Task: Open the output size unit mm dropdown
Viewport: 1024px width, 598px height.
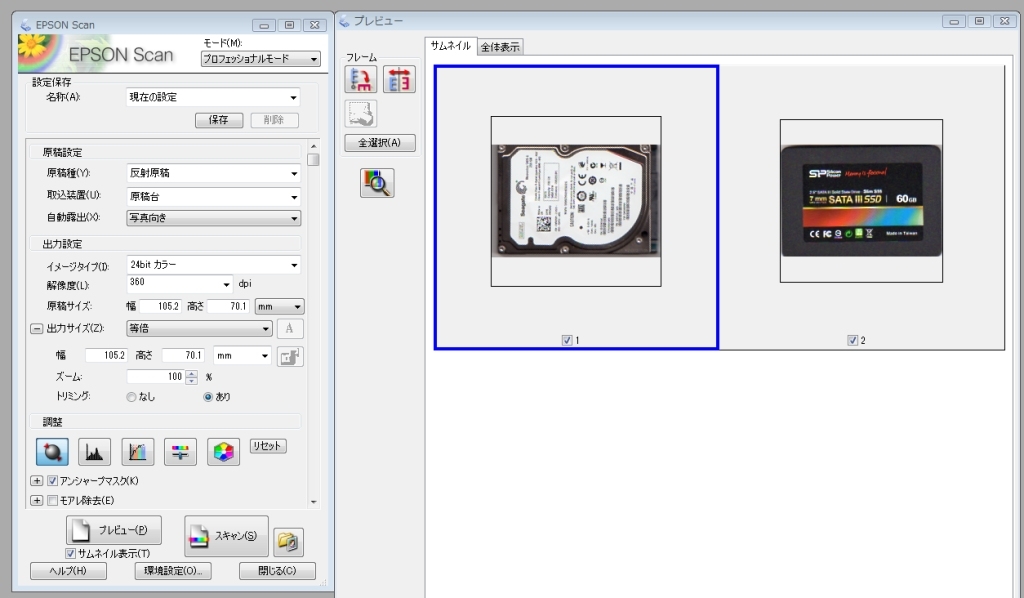Action: (242, 356)
